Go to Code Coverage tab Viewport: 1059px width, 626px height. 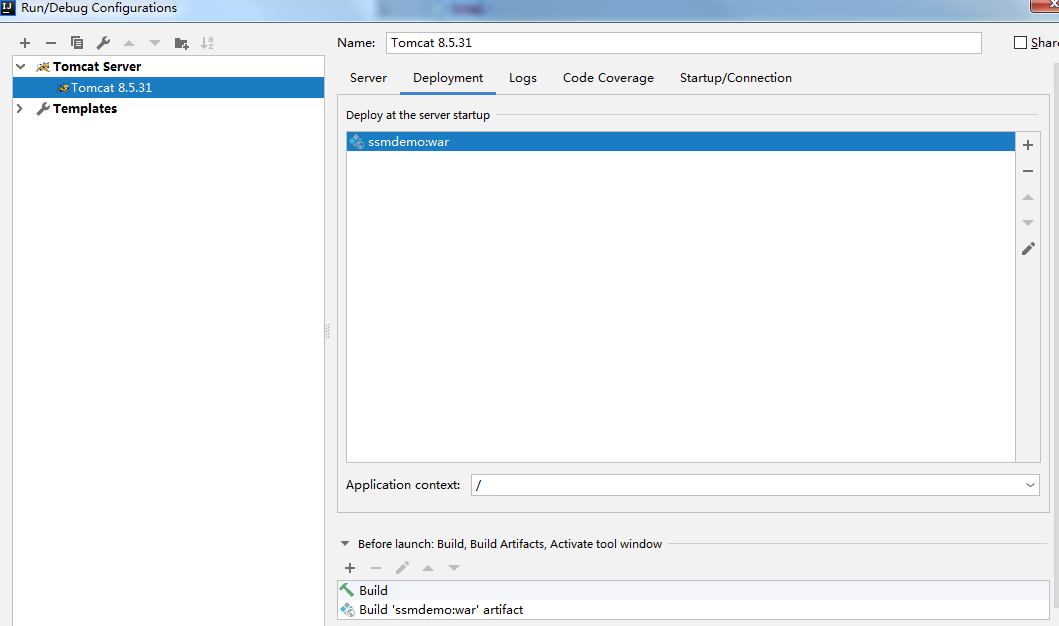coord(608,78)
